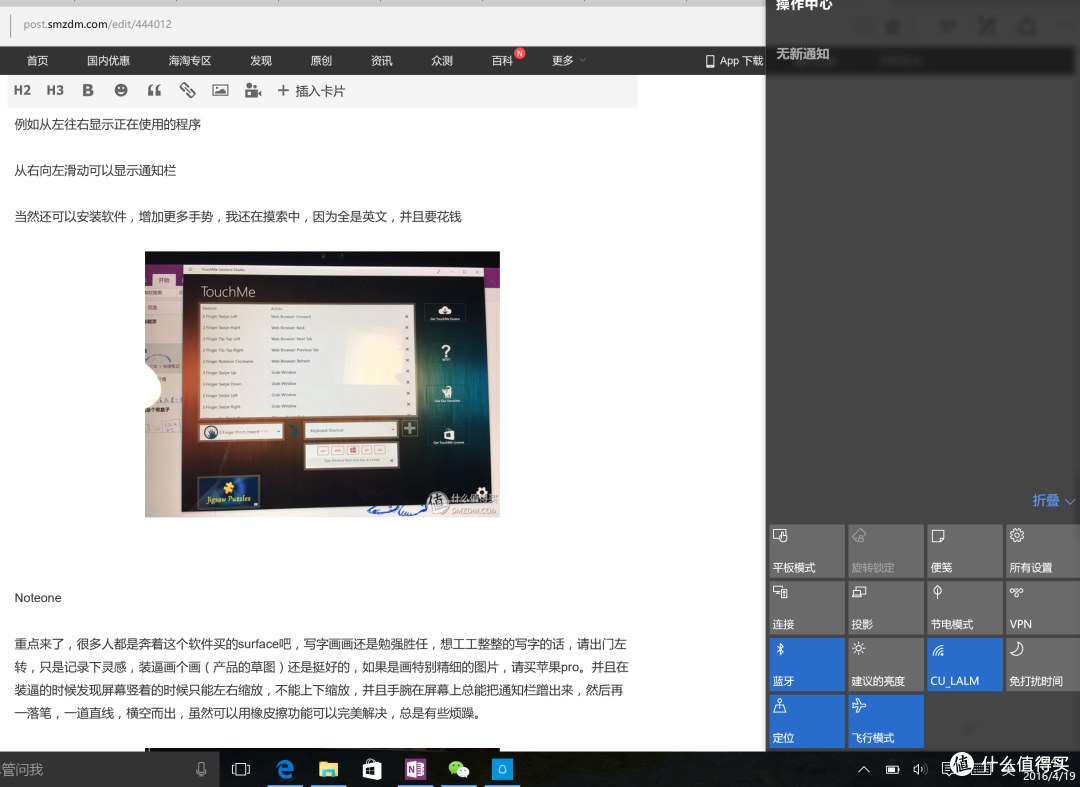The height and width of the screenshot is (787, 1080).
Task: Insert a video with camera icon
Action: click(x=253, y=90)
